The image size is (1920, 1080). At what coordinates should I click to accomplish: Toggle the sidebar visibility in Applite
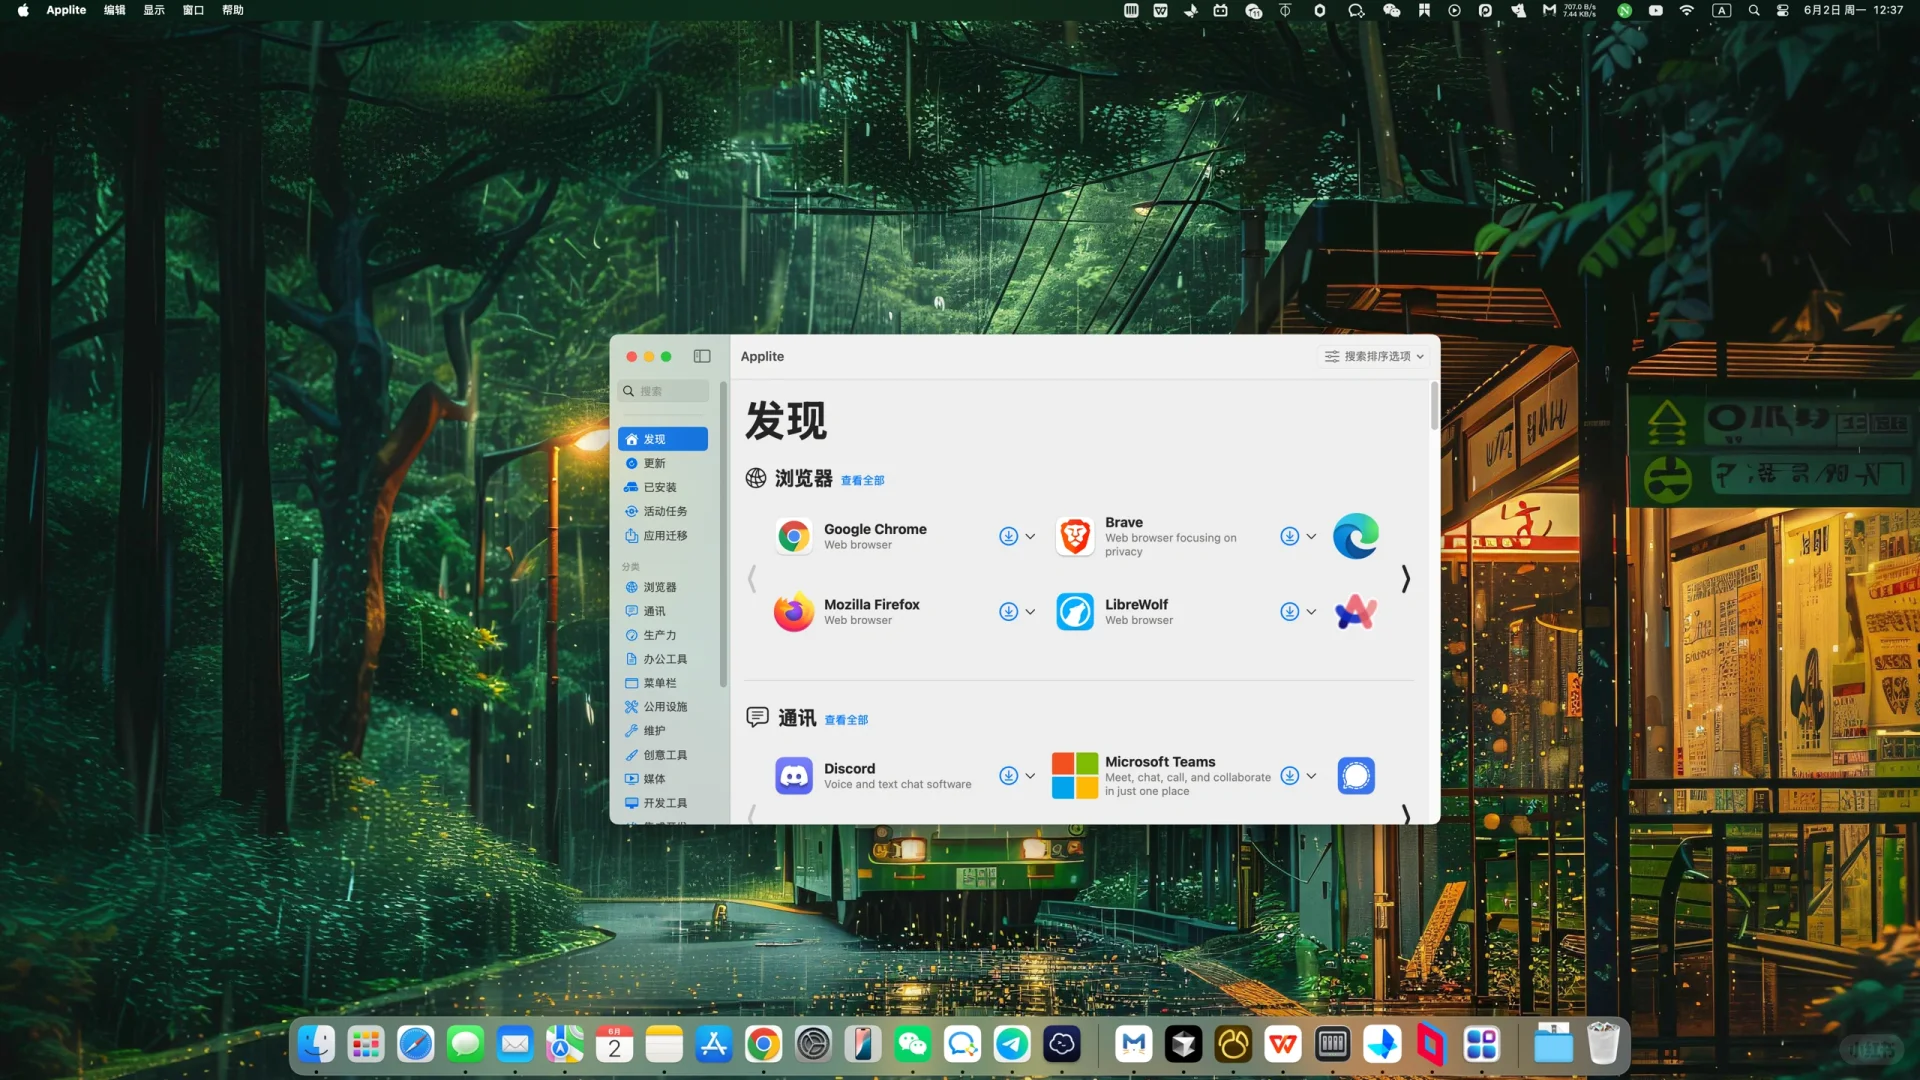pos(702,356)
